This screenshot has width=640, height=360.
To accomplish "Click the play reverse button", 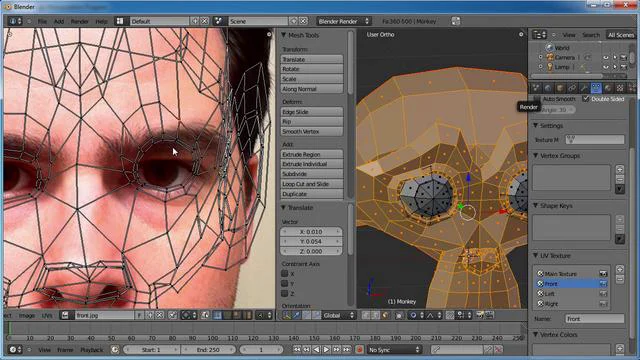I will coord(316,350).
